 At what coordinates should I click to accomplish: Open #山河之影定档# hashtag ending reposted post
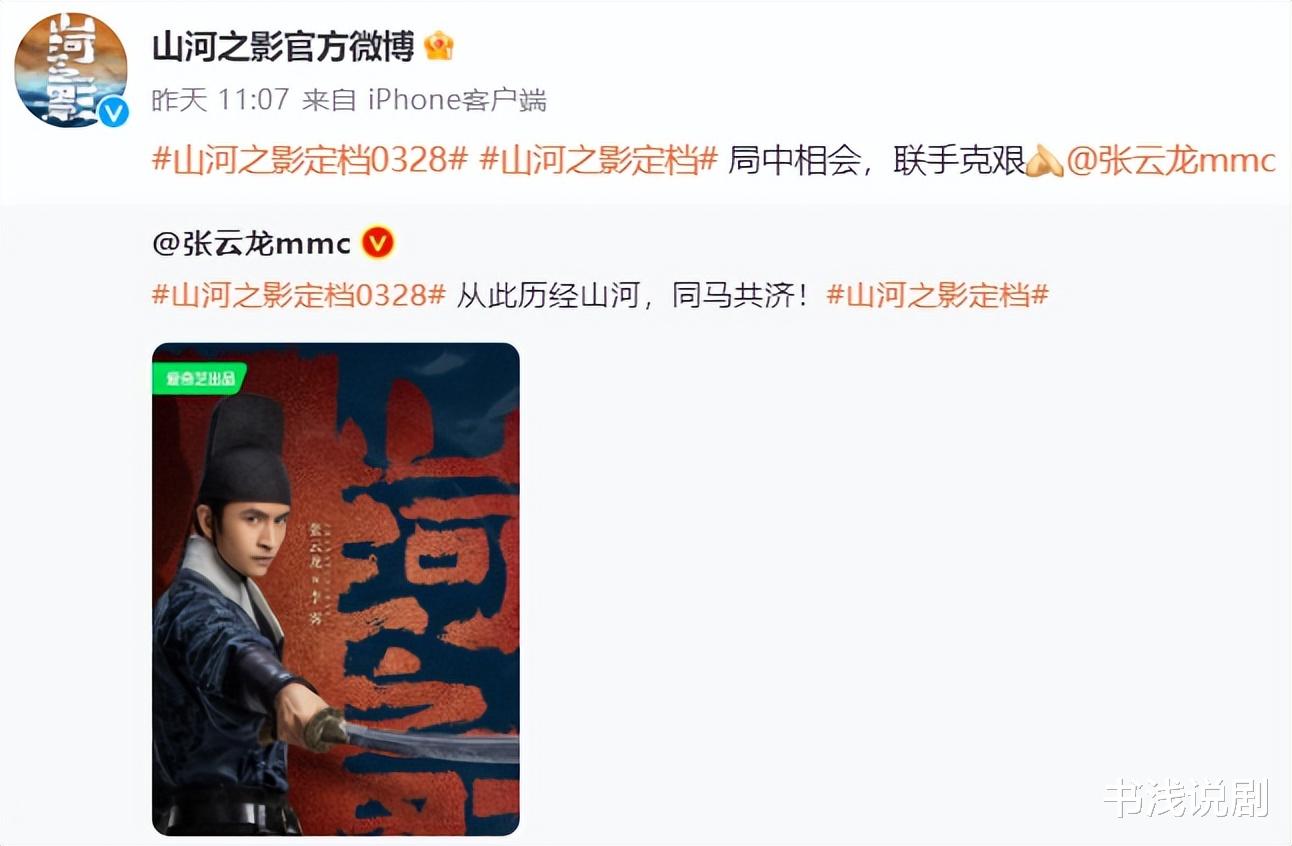[x=937, y=295]
